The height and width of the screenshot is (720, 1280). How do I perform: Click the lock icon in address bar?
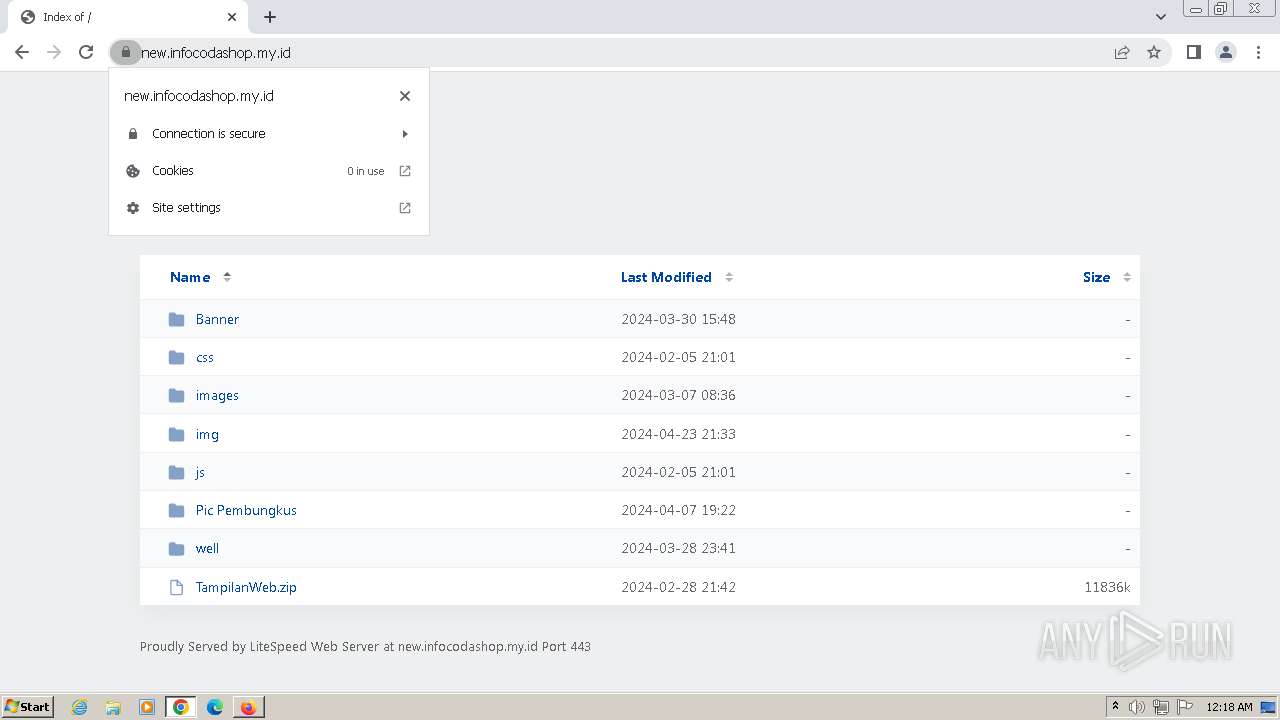(x=125, y=52)
